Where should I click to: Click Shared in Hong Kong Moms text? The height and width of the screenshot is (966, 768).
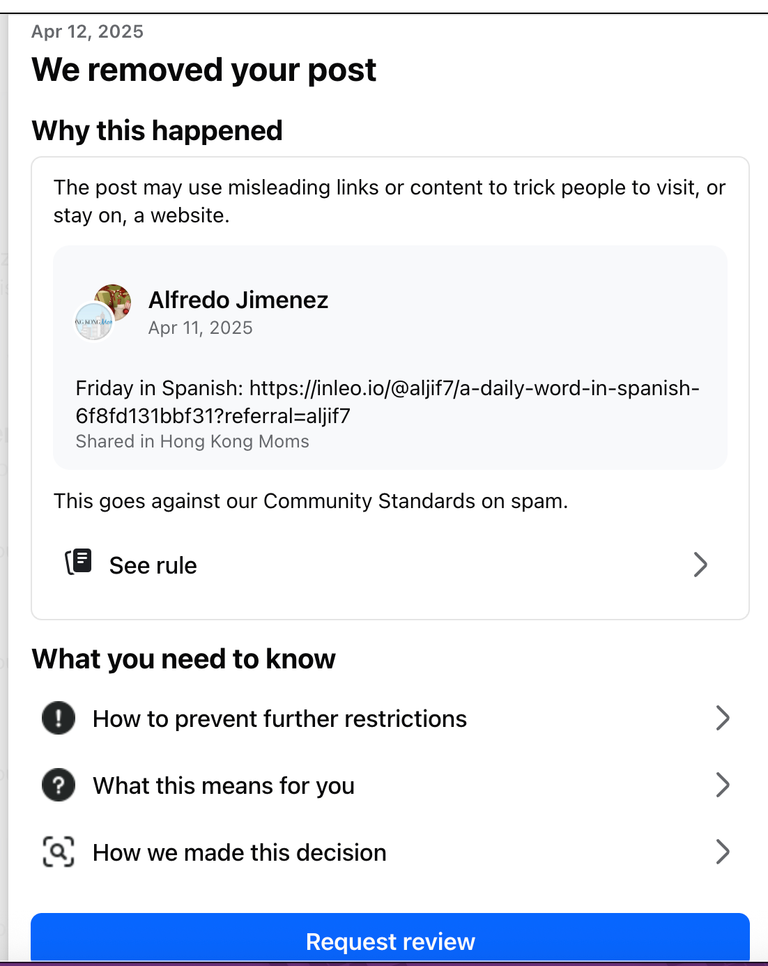192,442
